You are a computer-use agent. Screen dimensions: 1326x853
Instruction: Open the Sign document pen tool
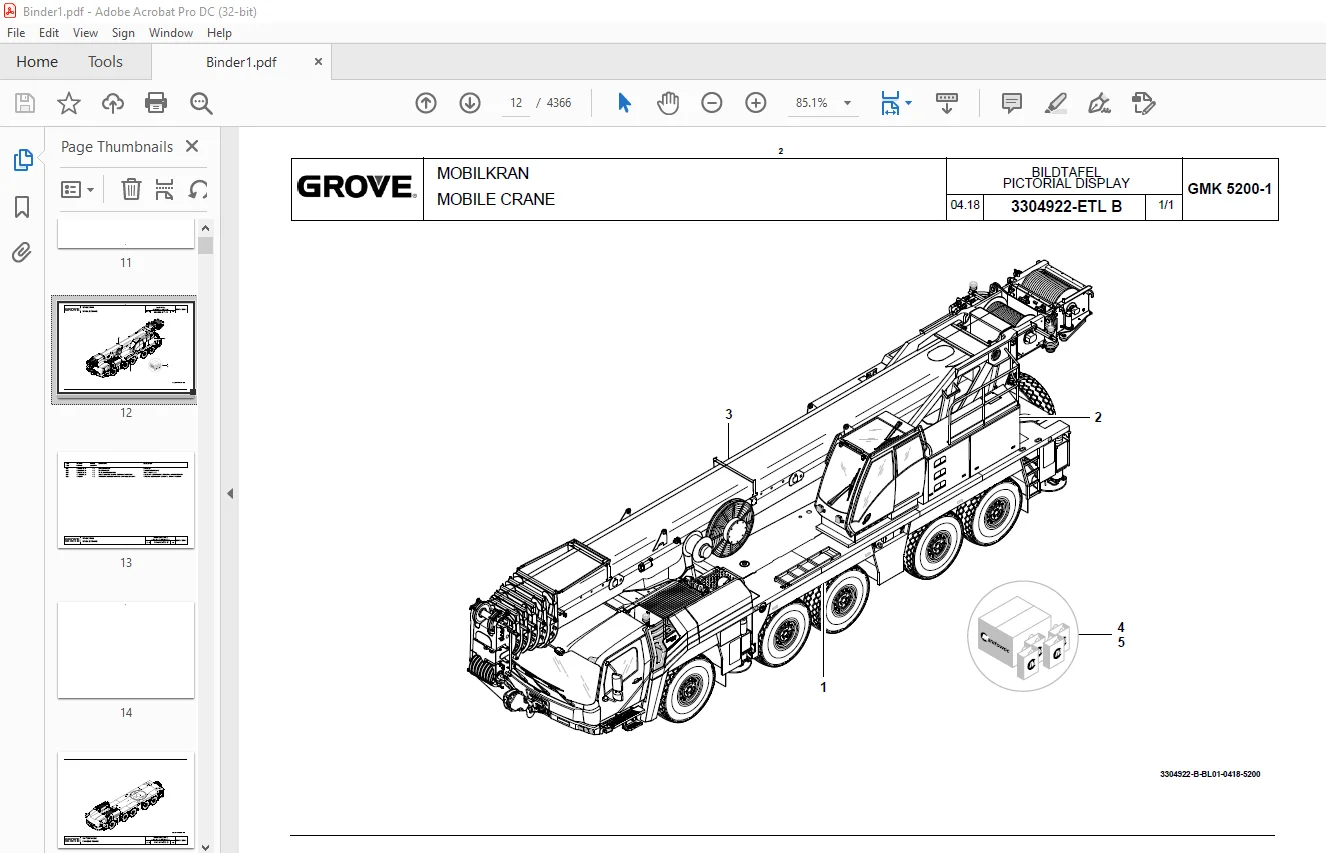[x=1099, y=103]
